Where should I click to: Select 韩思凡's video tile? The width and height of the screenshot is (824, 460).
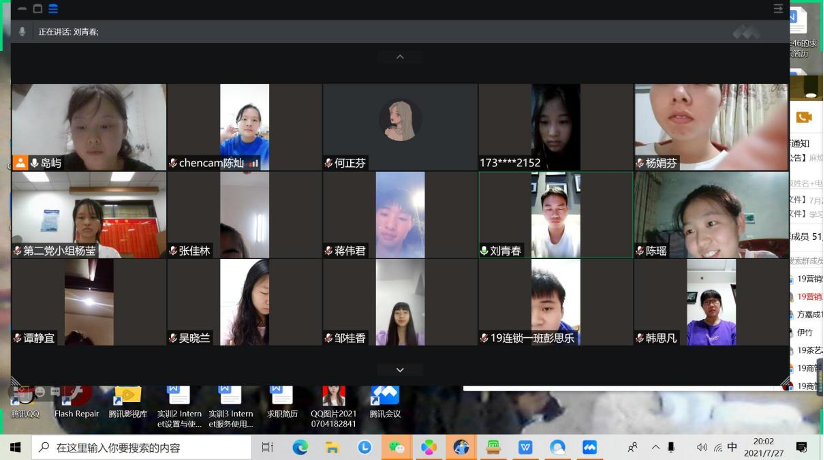[711, 303]
